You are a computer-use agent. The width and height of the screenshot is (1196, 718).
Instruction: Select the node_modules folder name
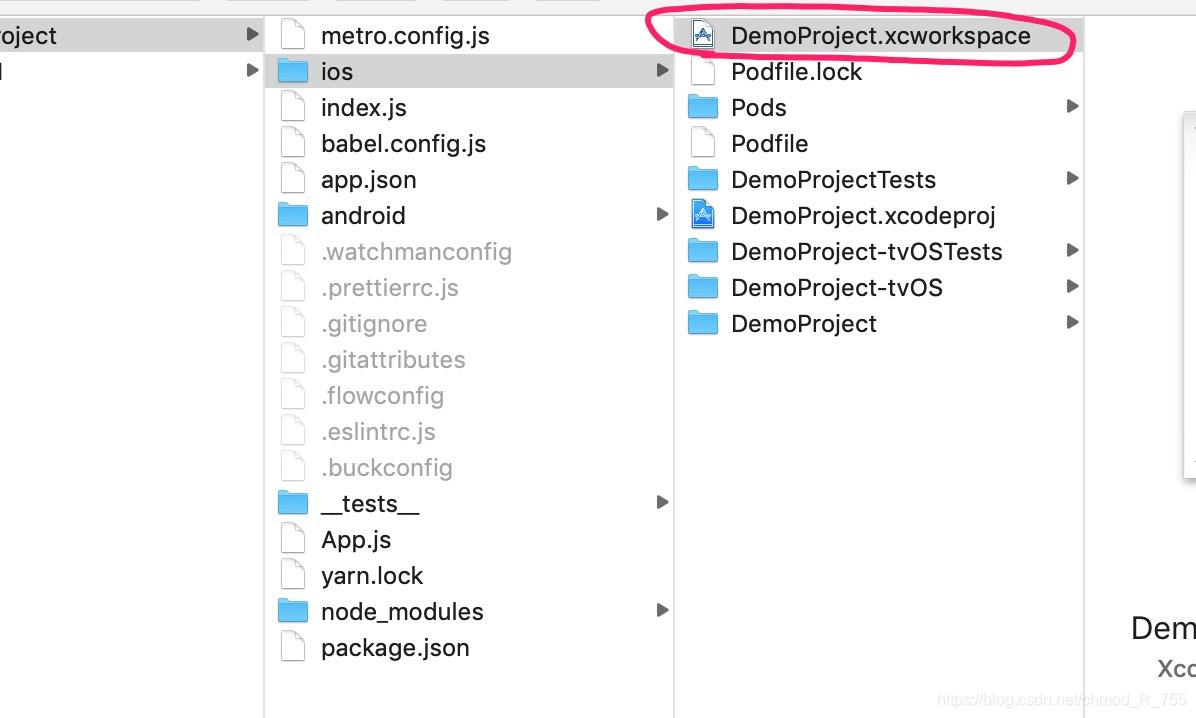402,612
